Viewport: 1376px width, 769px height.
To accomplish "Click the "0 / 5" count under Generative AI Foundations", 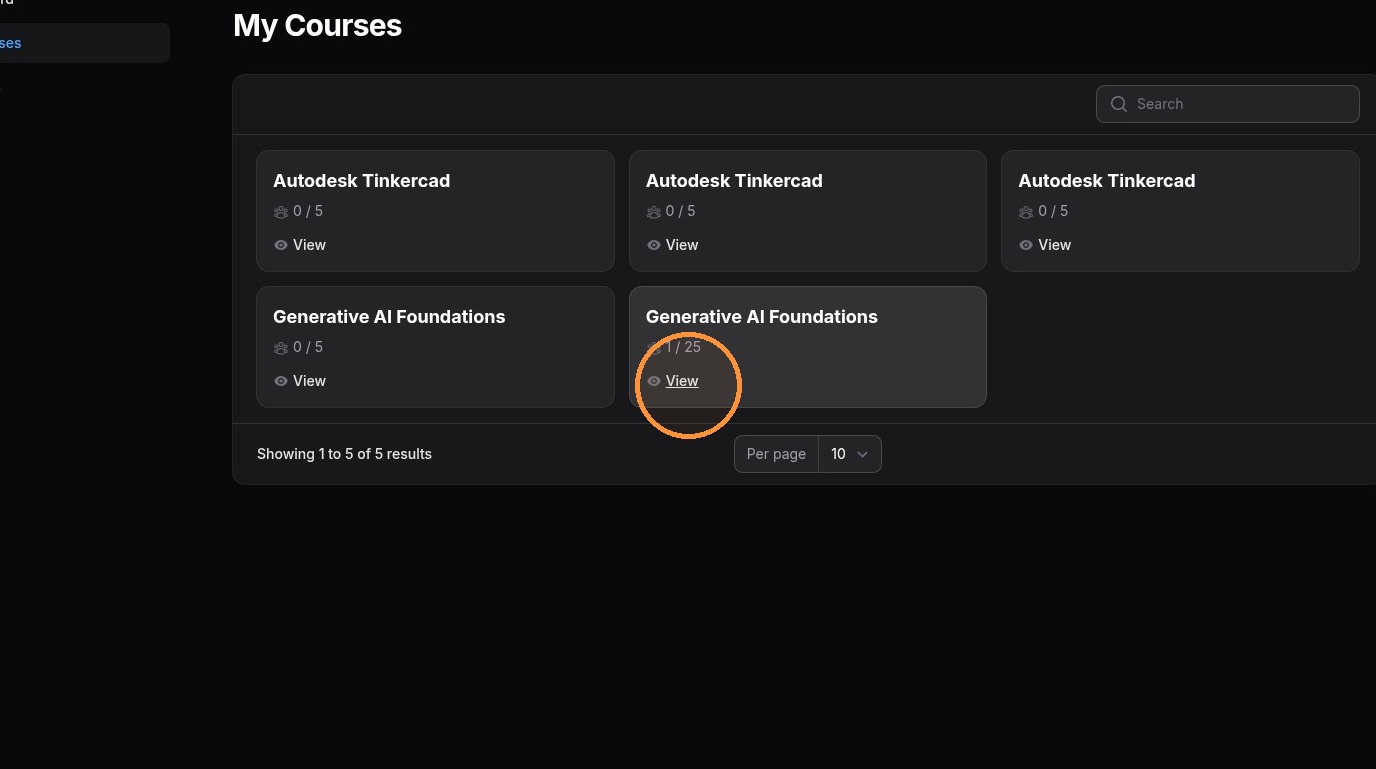I will pos(308,347).
